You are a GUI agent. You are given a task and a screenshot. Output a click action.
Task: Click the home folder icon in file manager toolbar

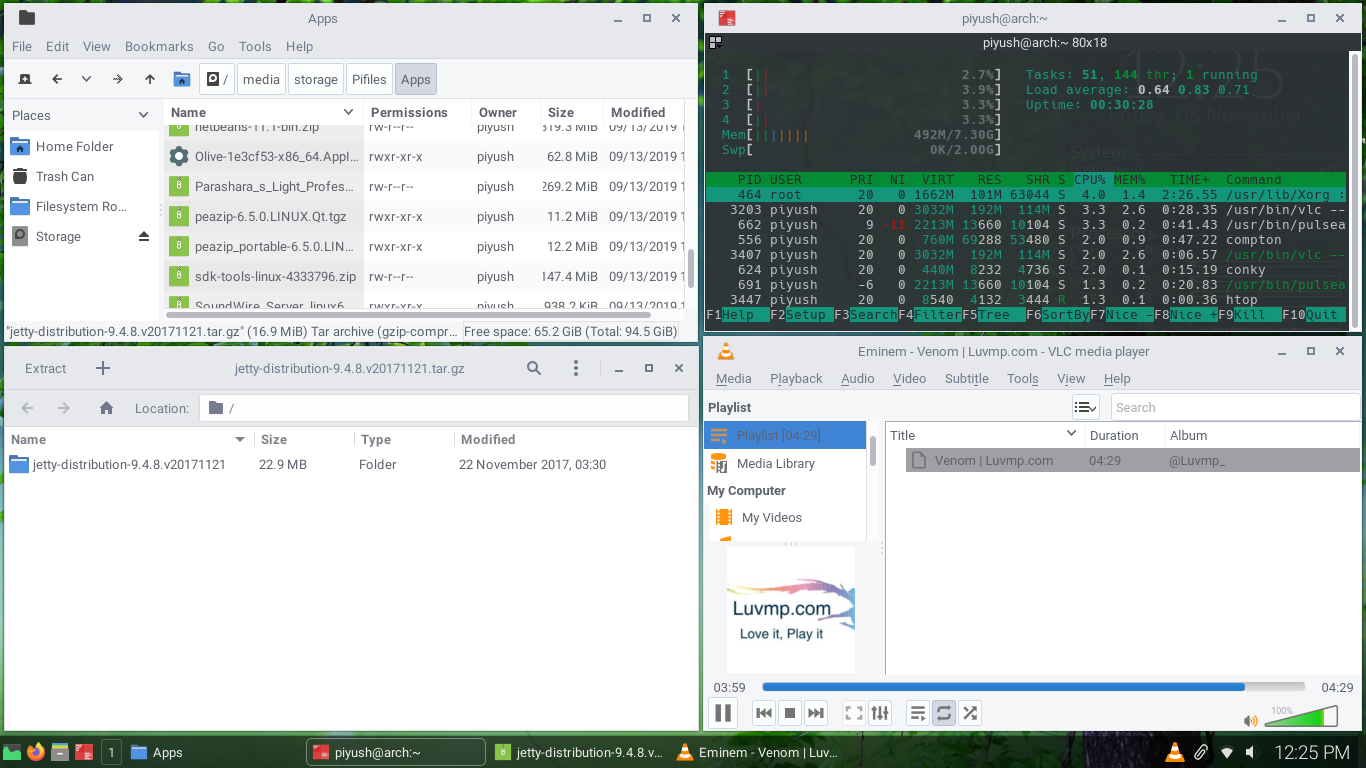point(181,79)
